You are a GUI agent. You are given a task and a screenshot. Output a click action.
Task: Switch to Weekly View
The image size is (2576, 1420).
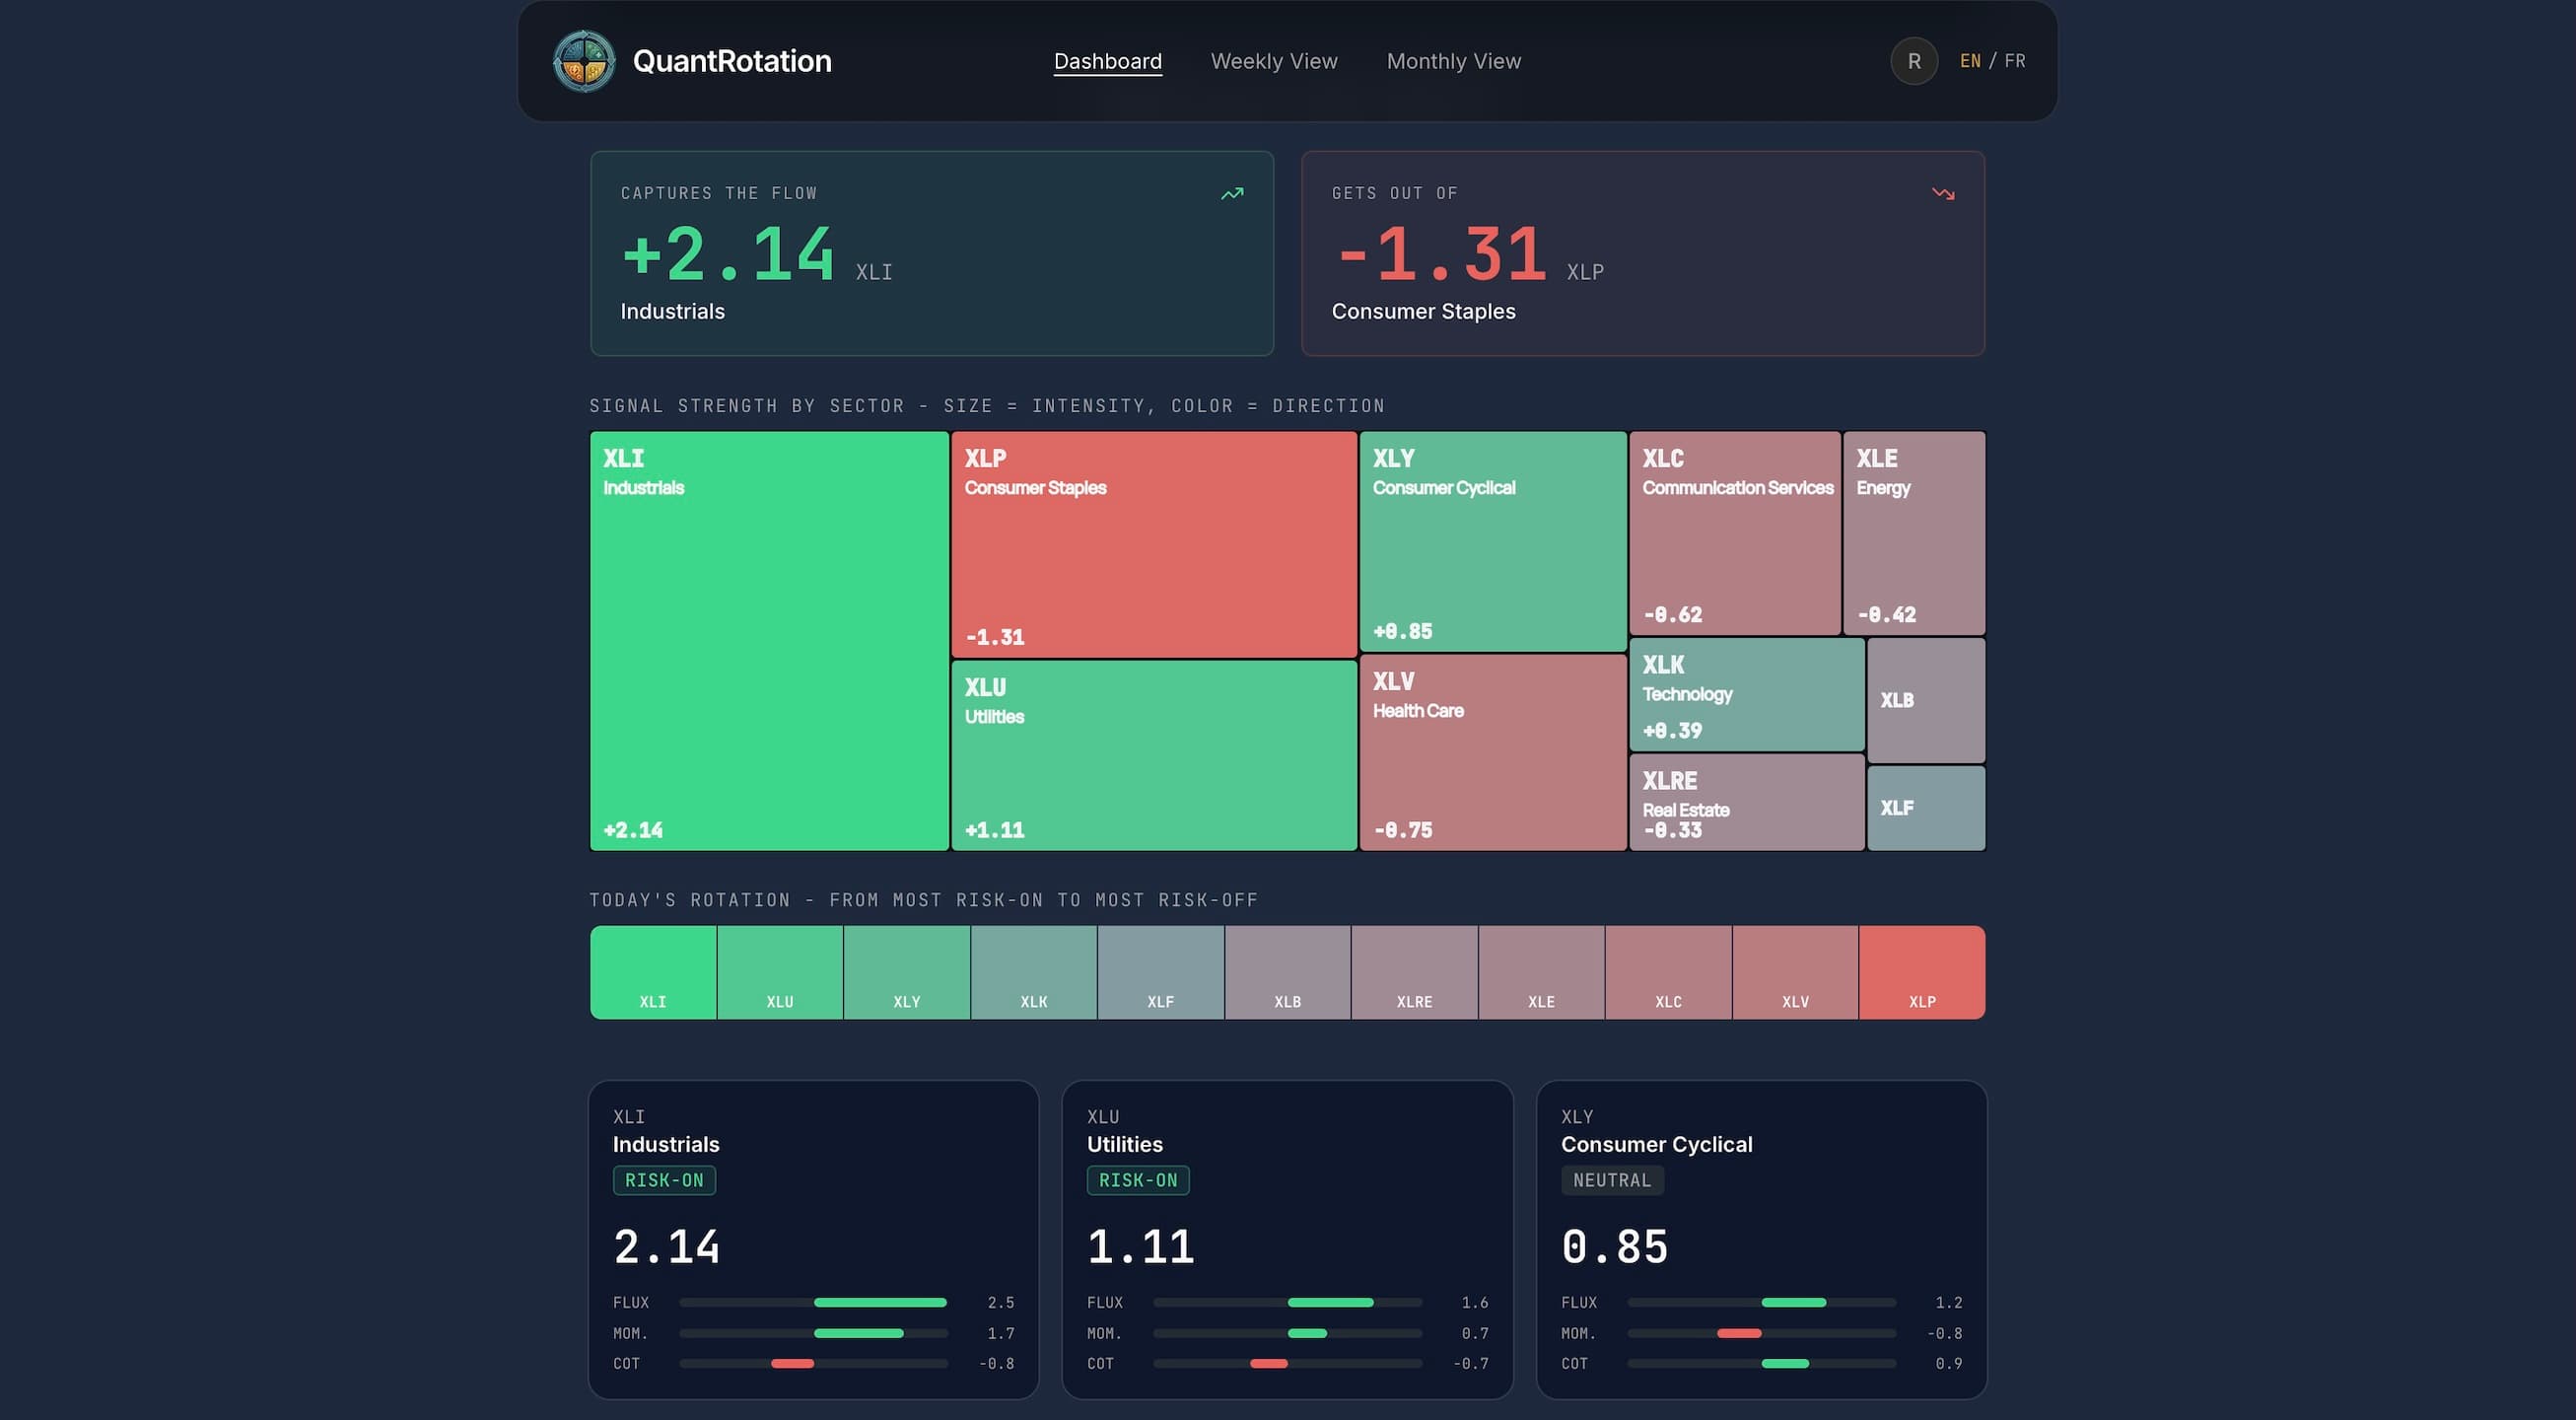pyautogui.click(x=1274, y=61)
